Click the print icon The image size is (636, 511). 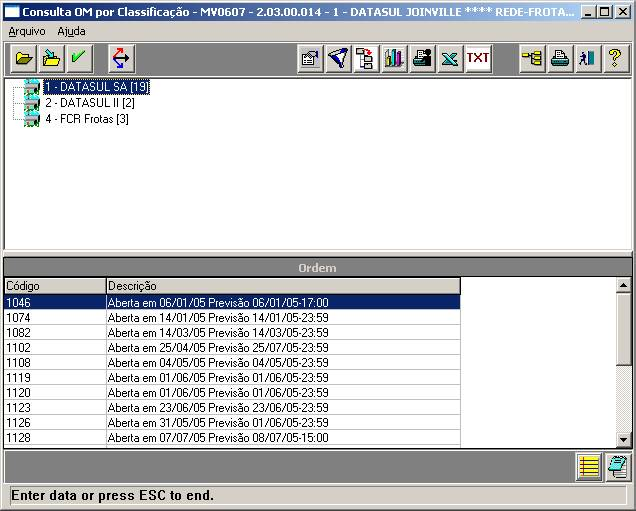(x=560, y=59)
